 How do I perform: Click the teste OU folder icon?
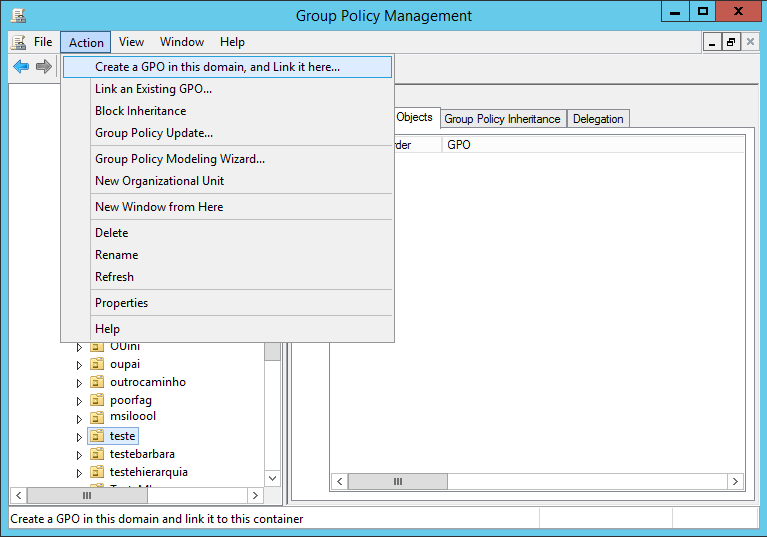click(x=97, y=436)
